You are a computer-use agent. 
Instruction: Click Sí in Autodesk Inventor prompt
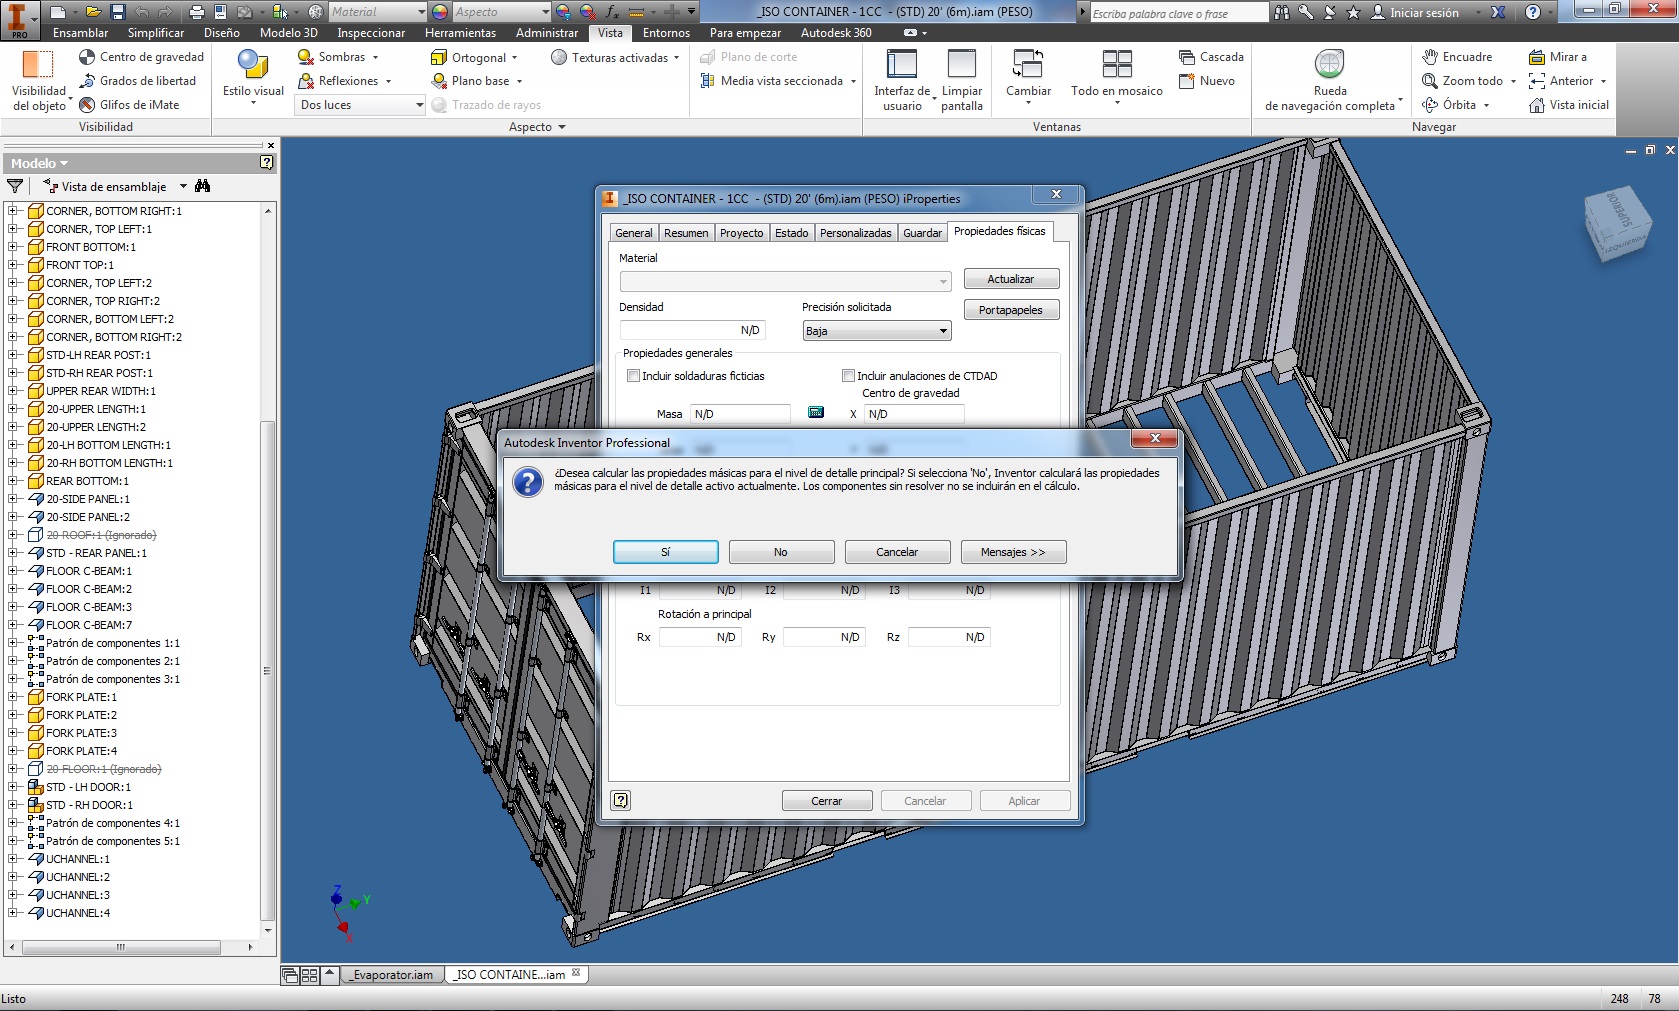point(665,552)
